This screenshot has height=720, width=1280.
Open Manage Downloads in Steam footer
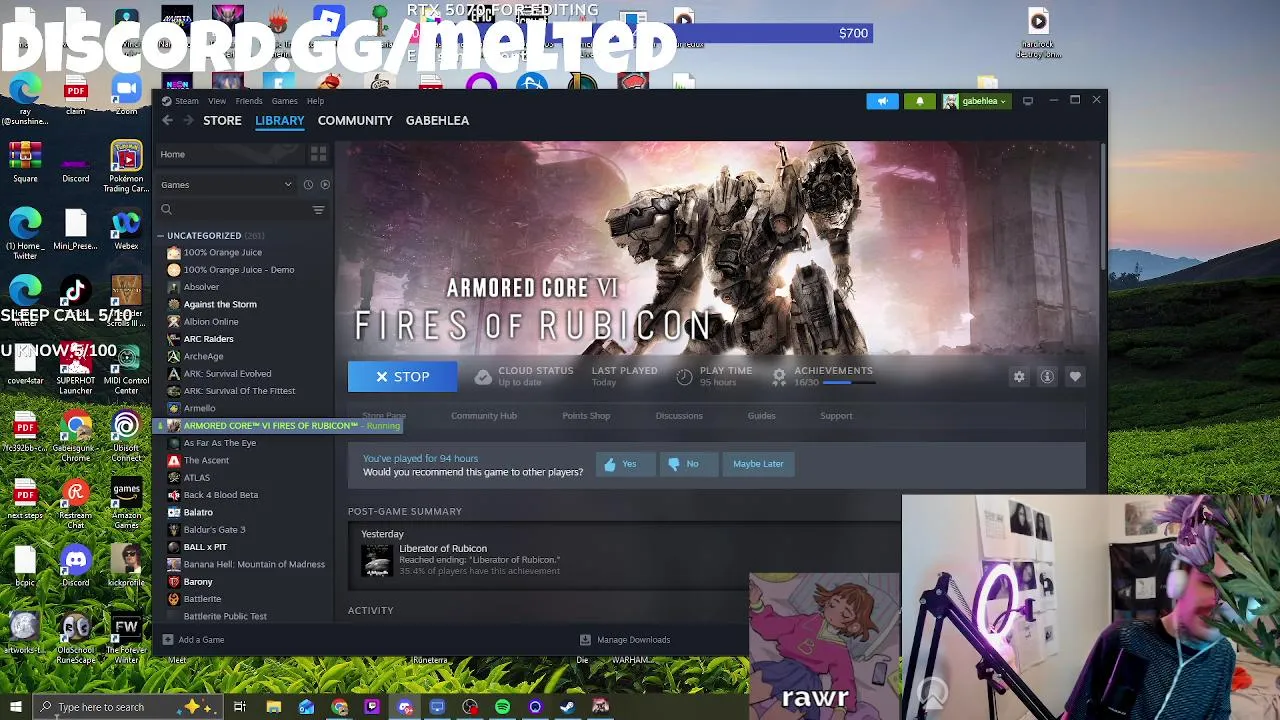(x=625, y=640)
